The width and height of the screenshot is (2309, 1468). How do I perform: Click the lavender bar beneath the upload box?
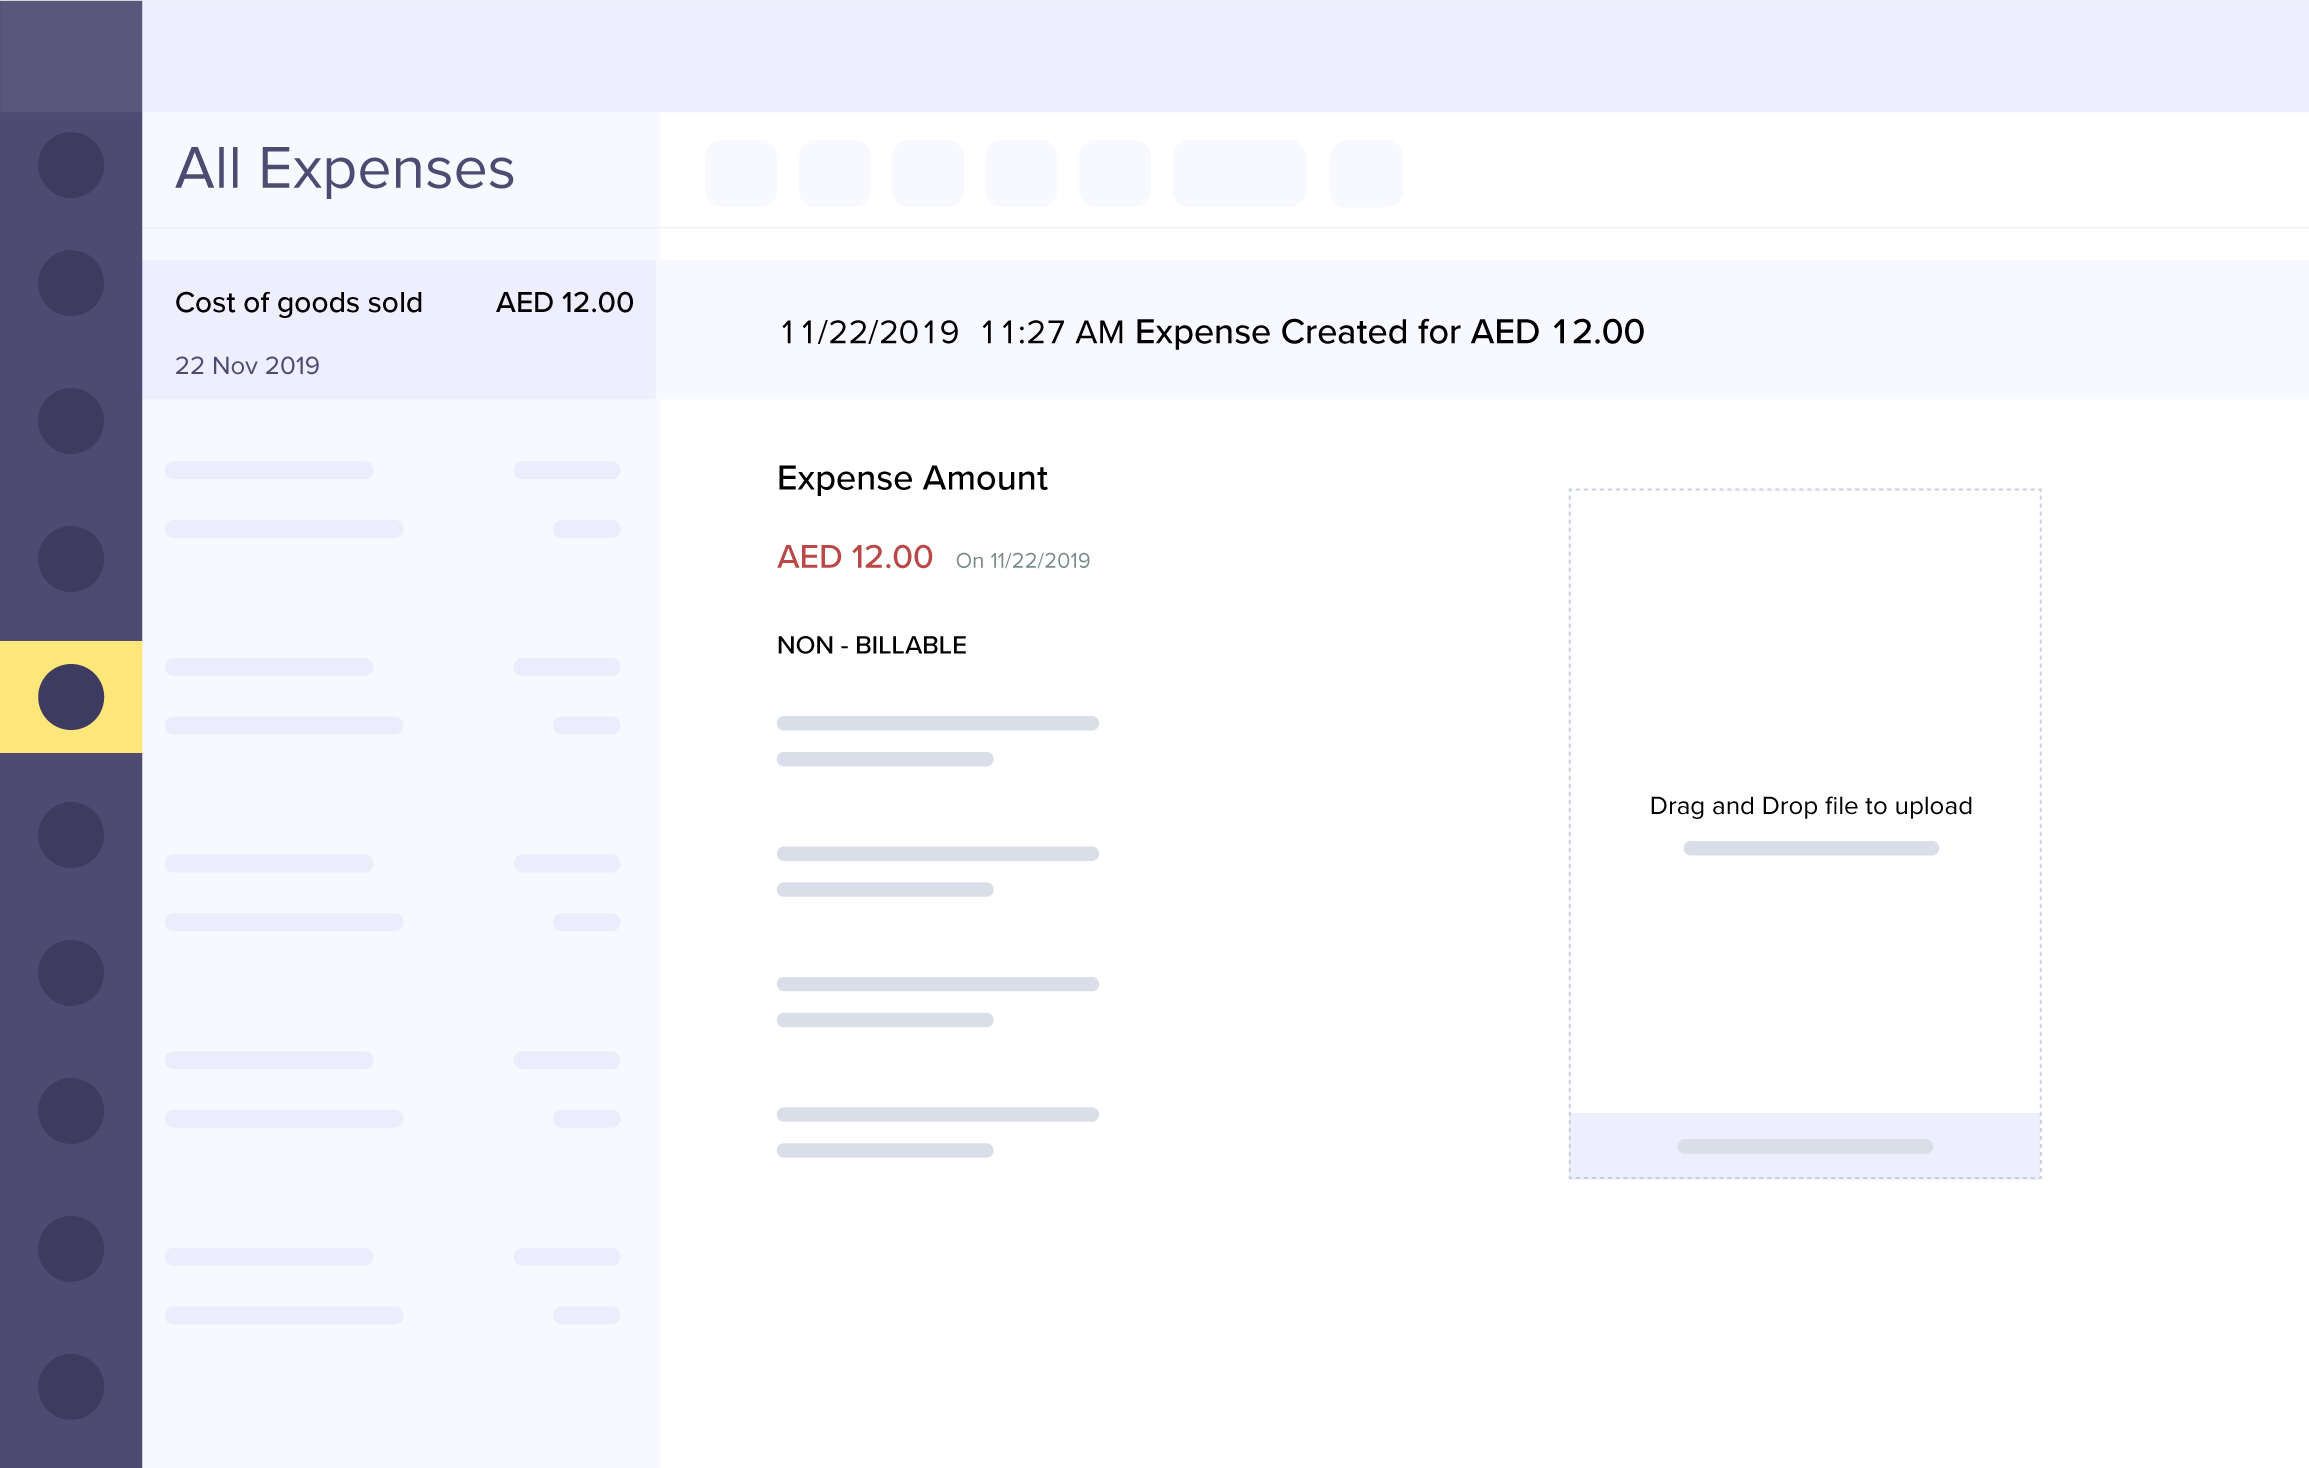pos(1805,1146)
